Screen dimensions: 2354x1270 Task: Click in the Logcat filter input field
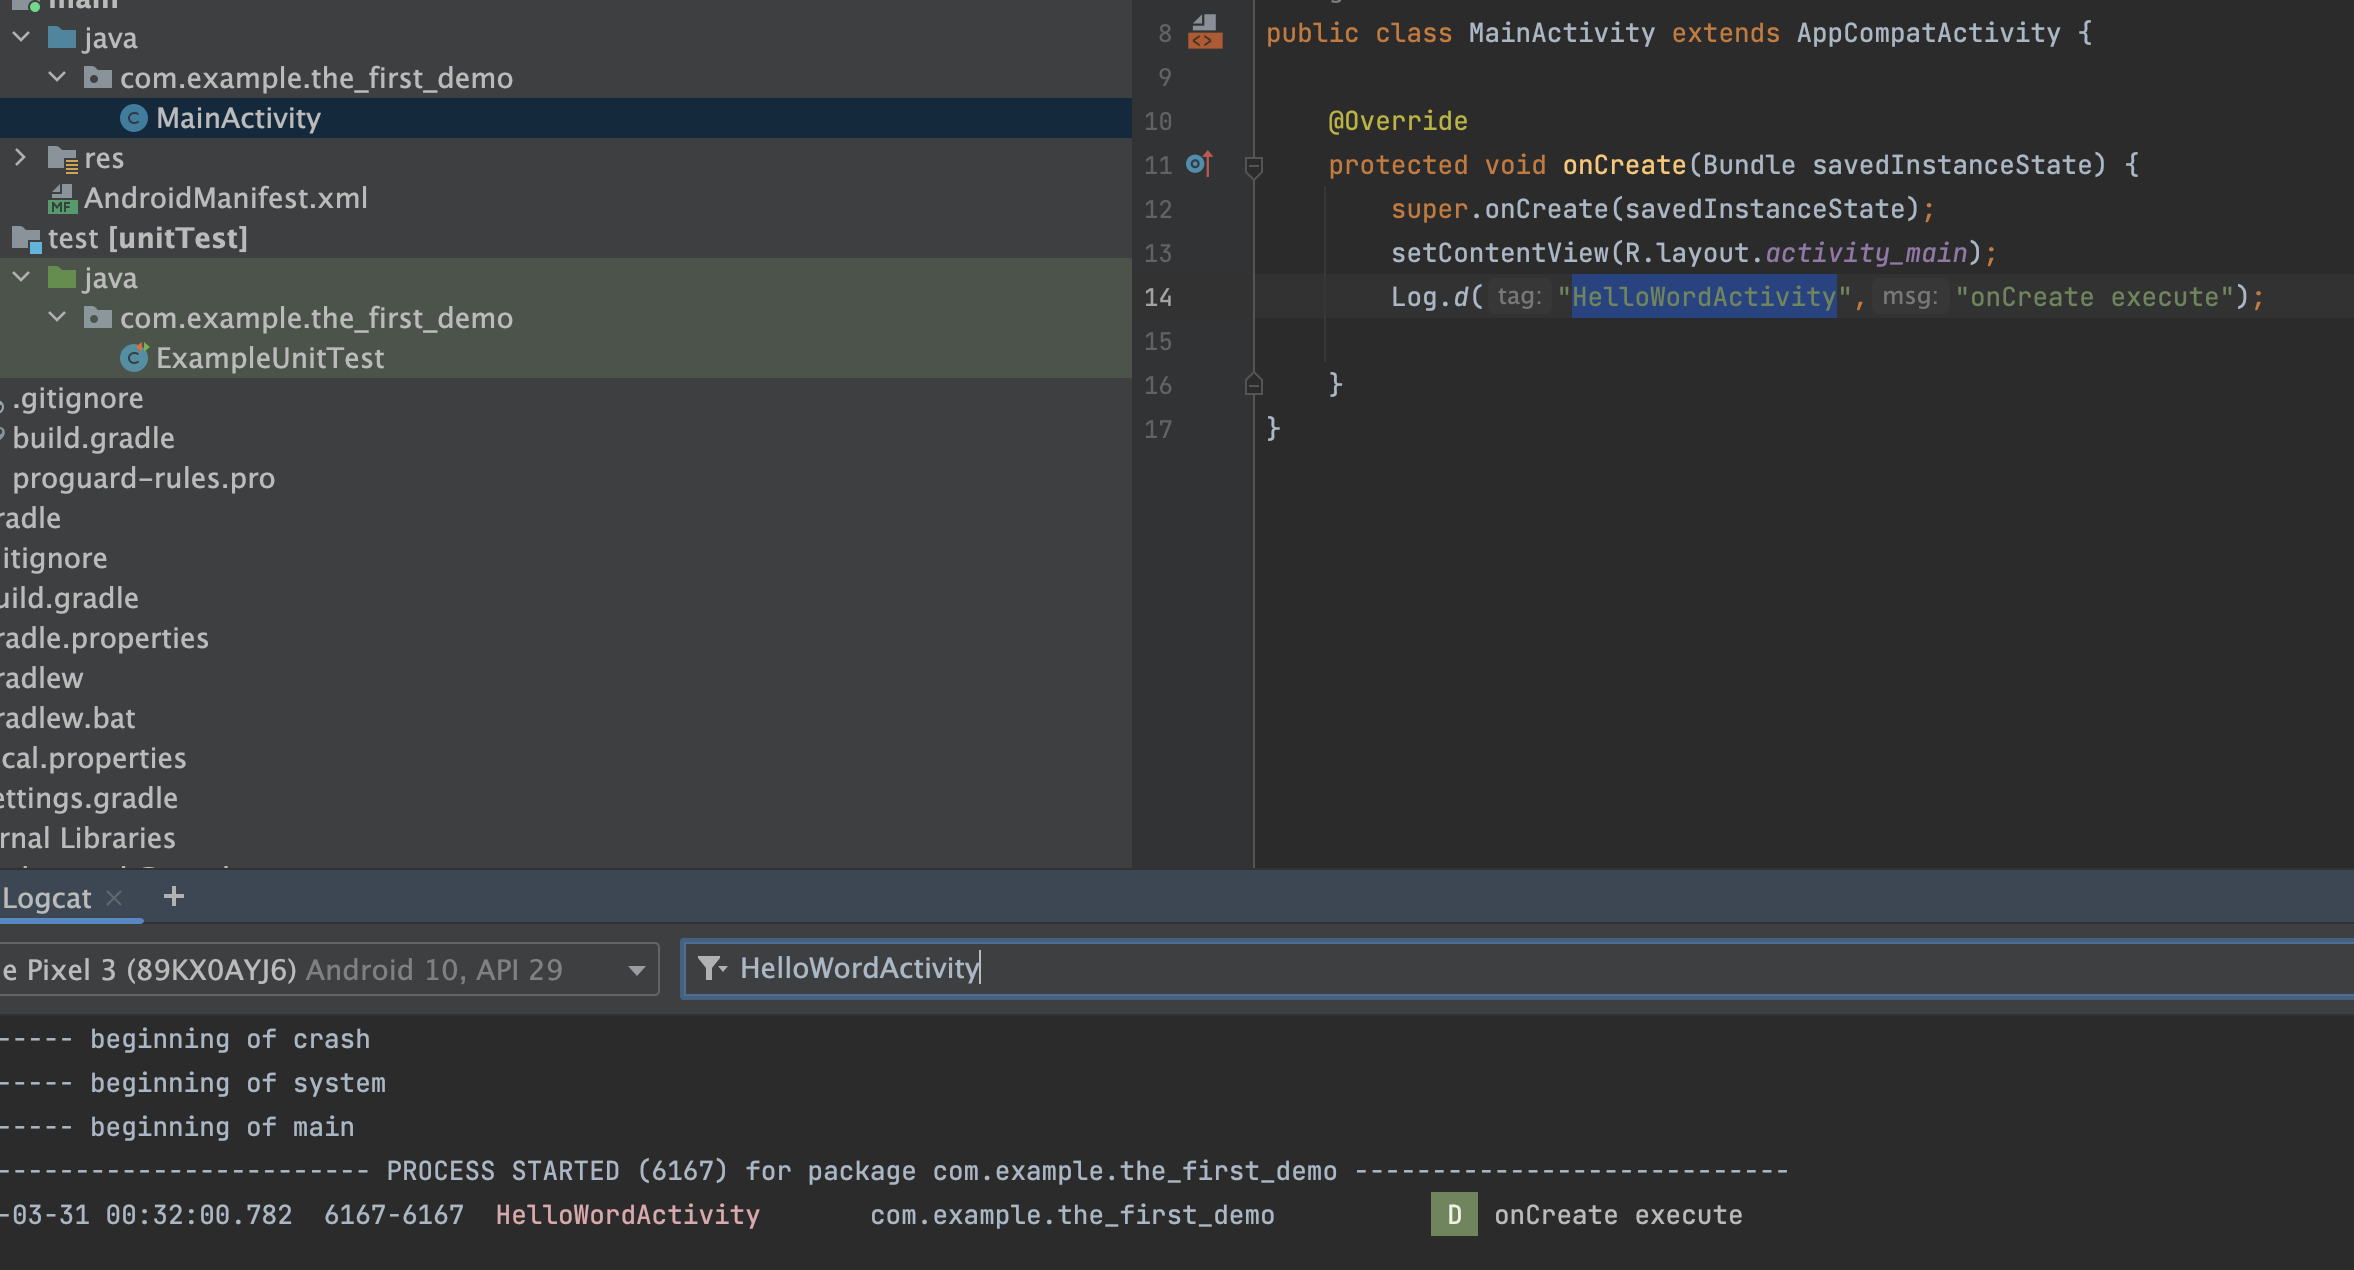1500,968
